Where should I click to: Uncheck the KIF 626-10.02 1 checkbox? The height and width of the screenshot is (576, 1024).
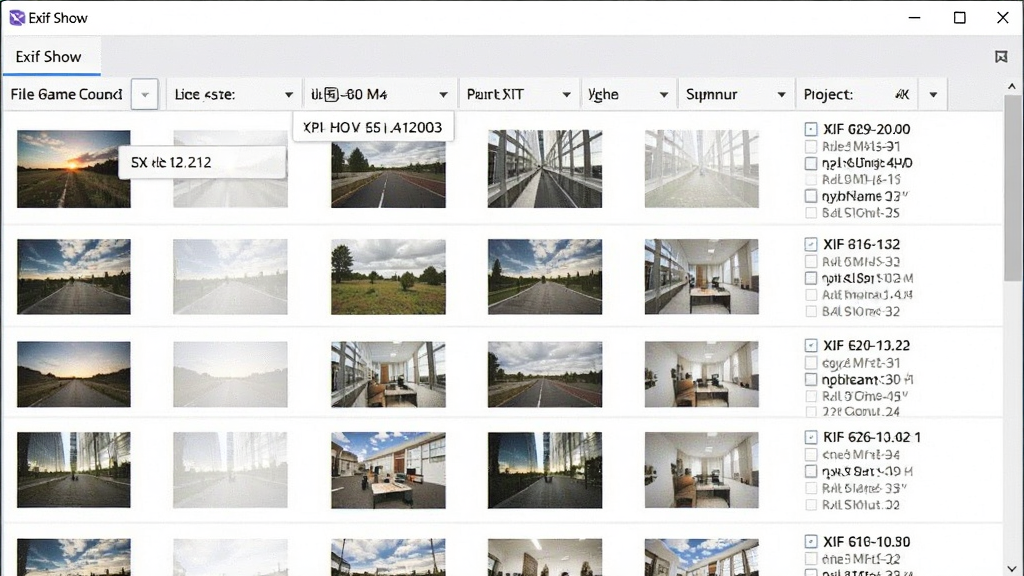(810, 437)
